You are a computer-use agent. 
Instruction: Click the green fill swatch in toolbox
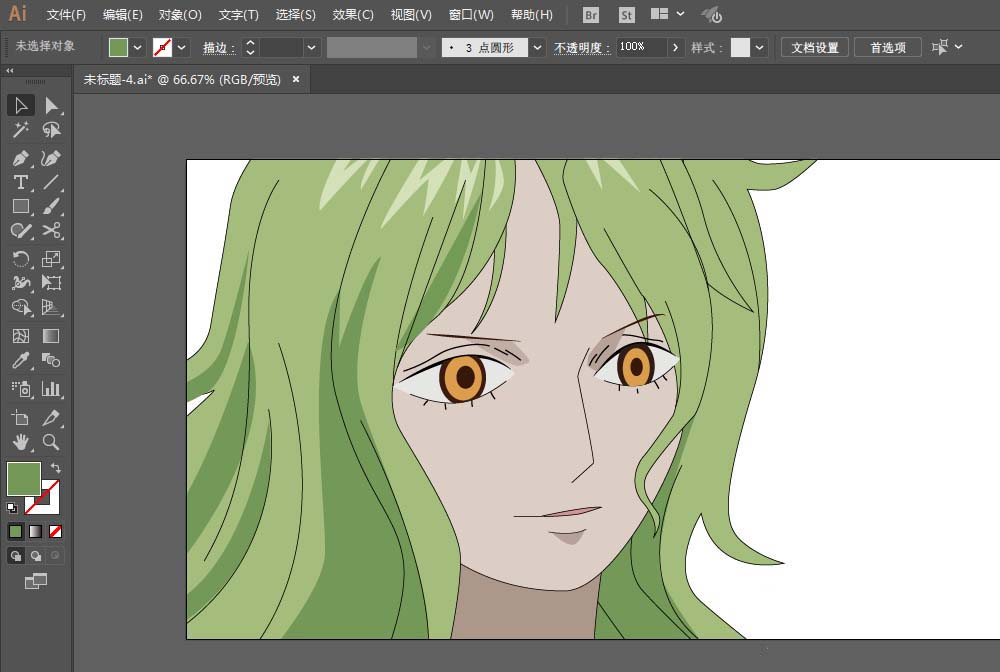[23, 478]
